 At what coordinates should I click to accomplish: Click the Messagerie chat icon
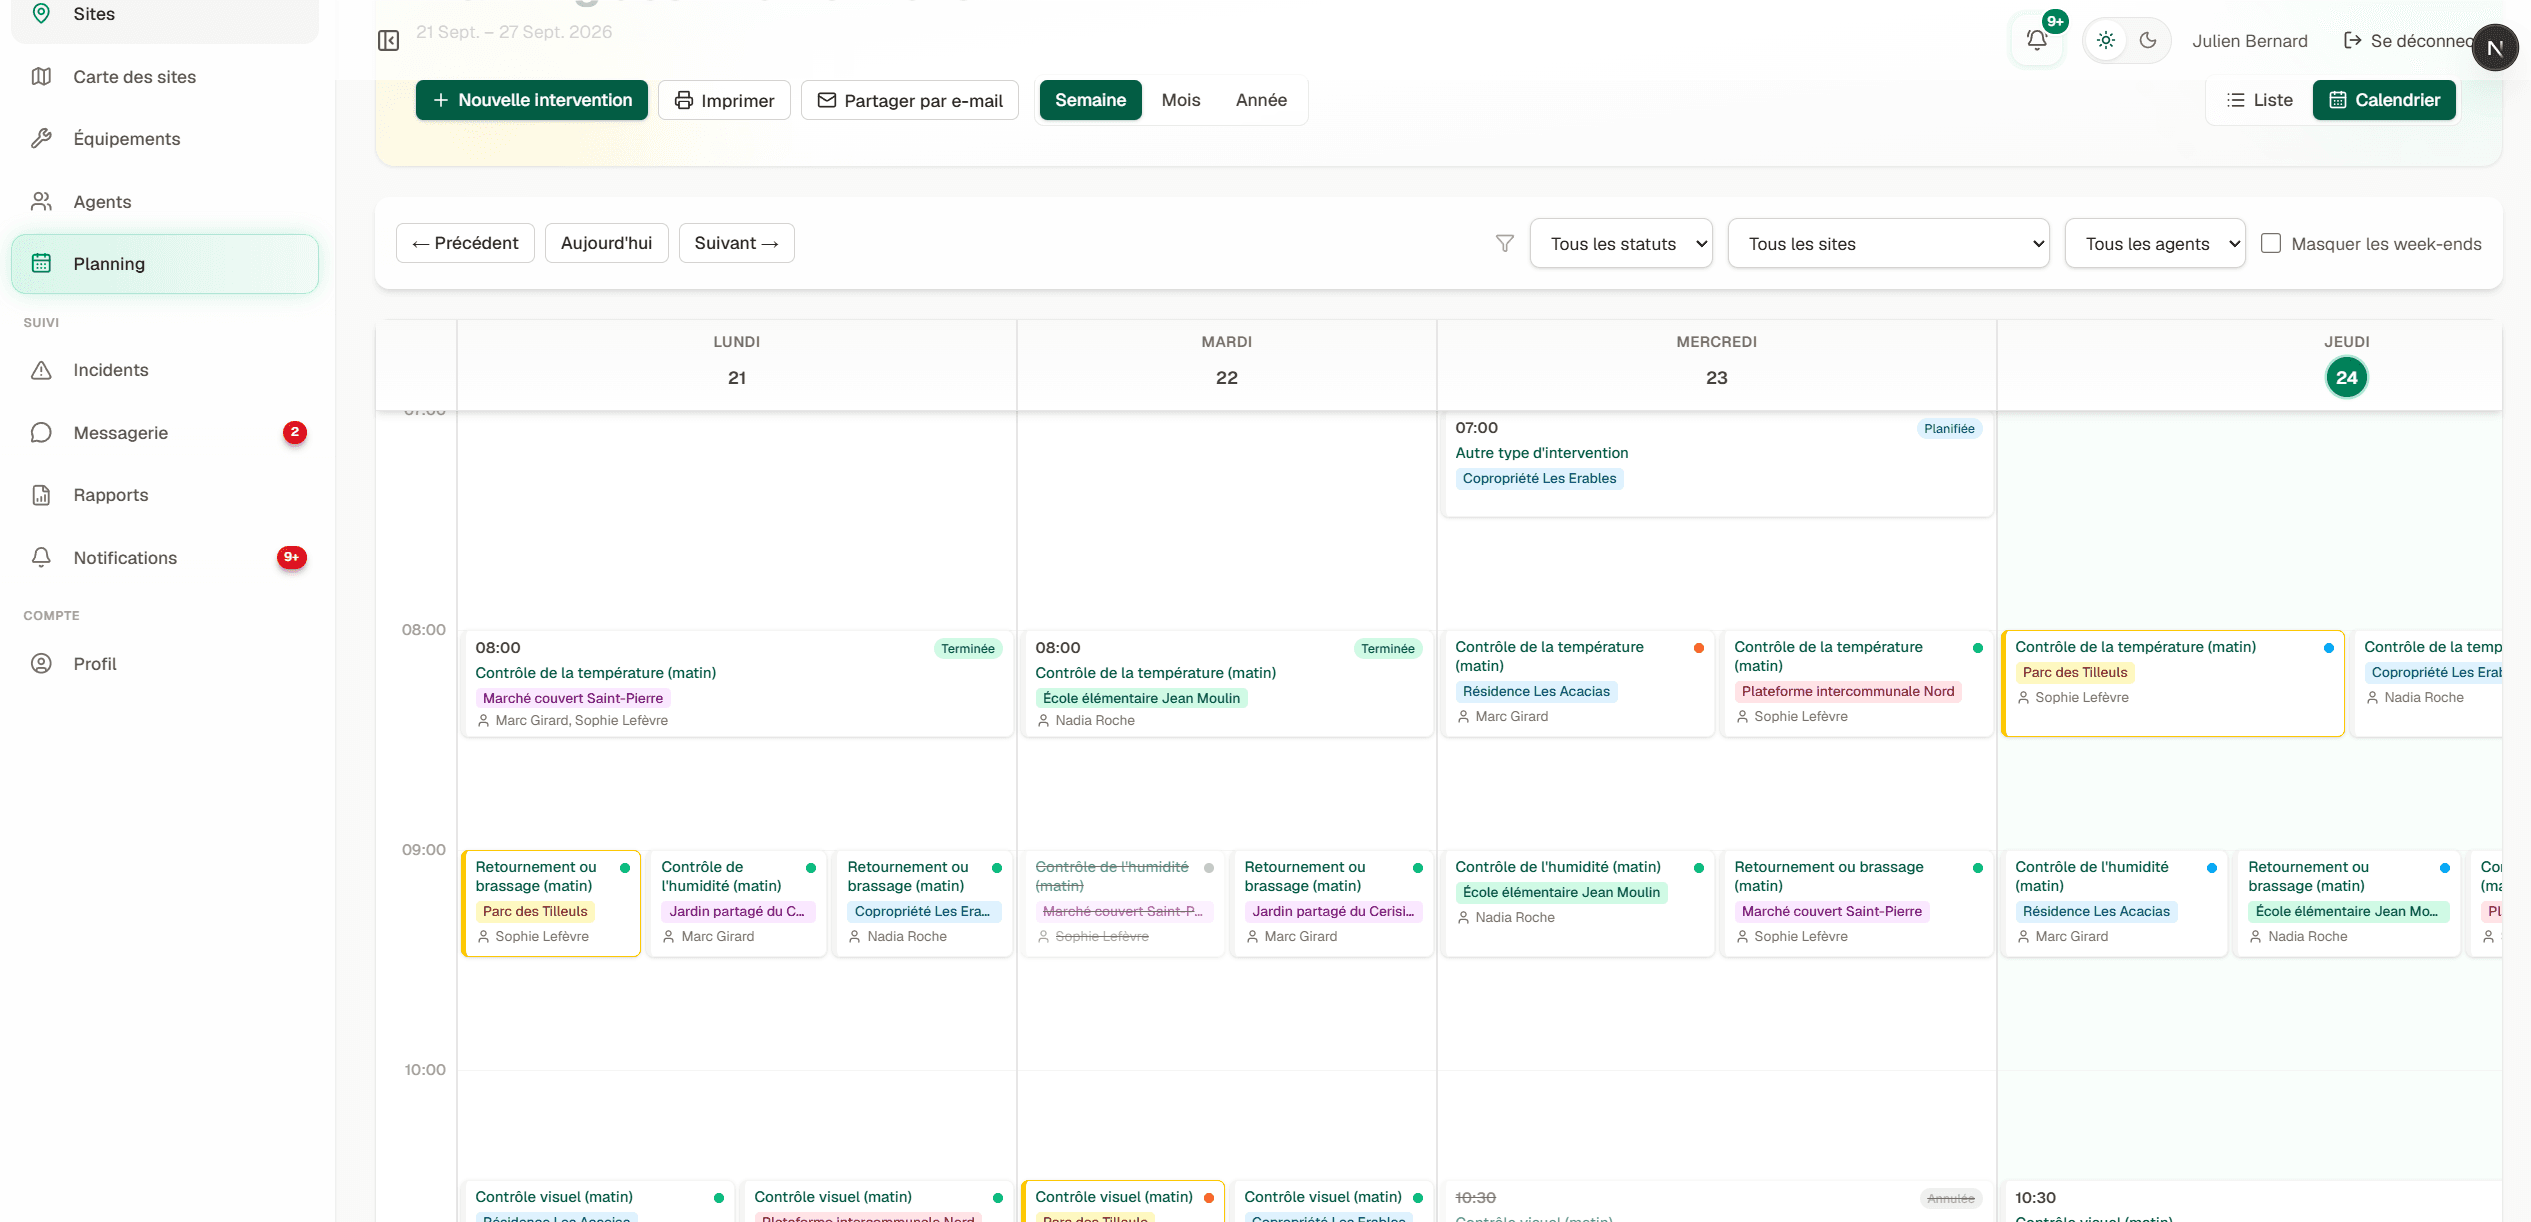click(41, 433)
